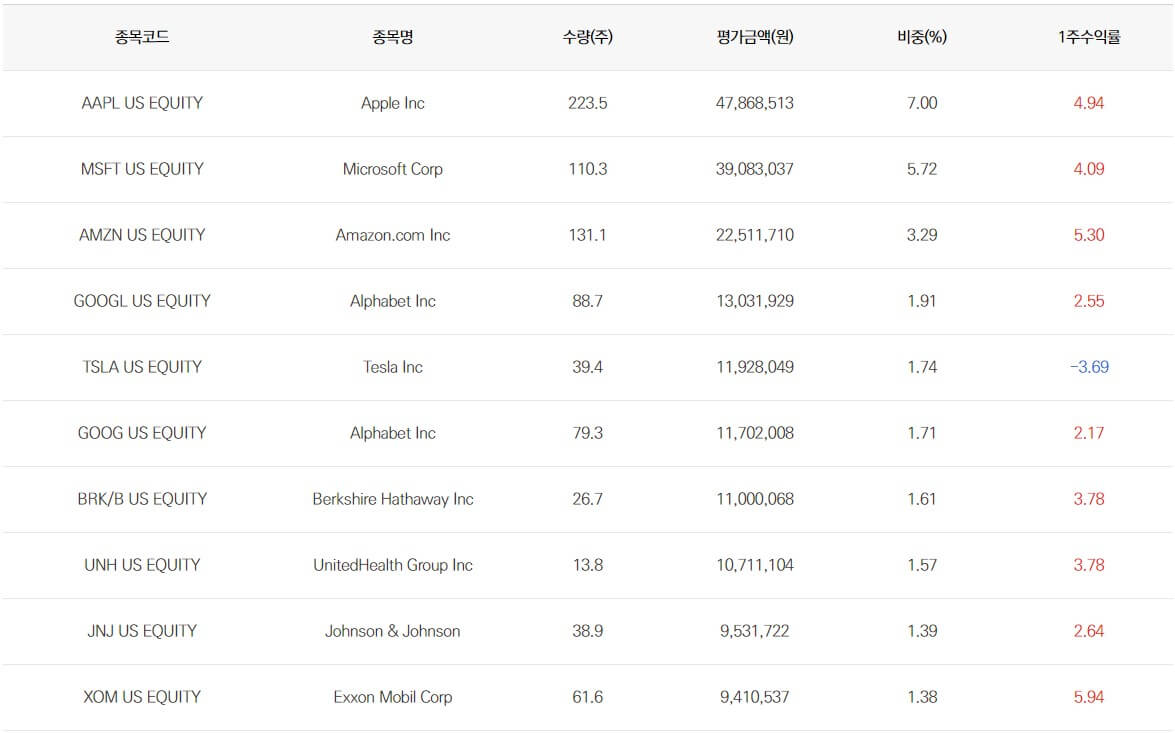Screen dimensions: 1175x733
Task: Click the quantity value 110.3
Action: (588, 169)
